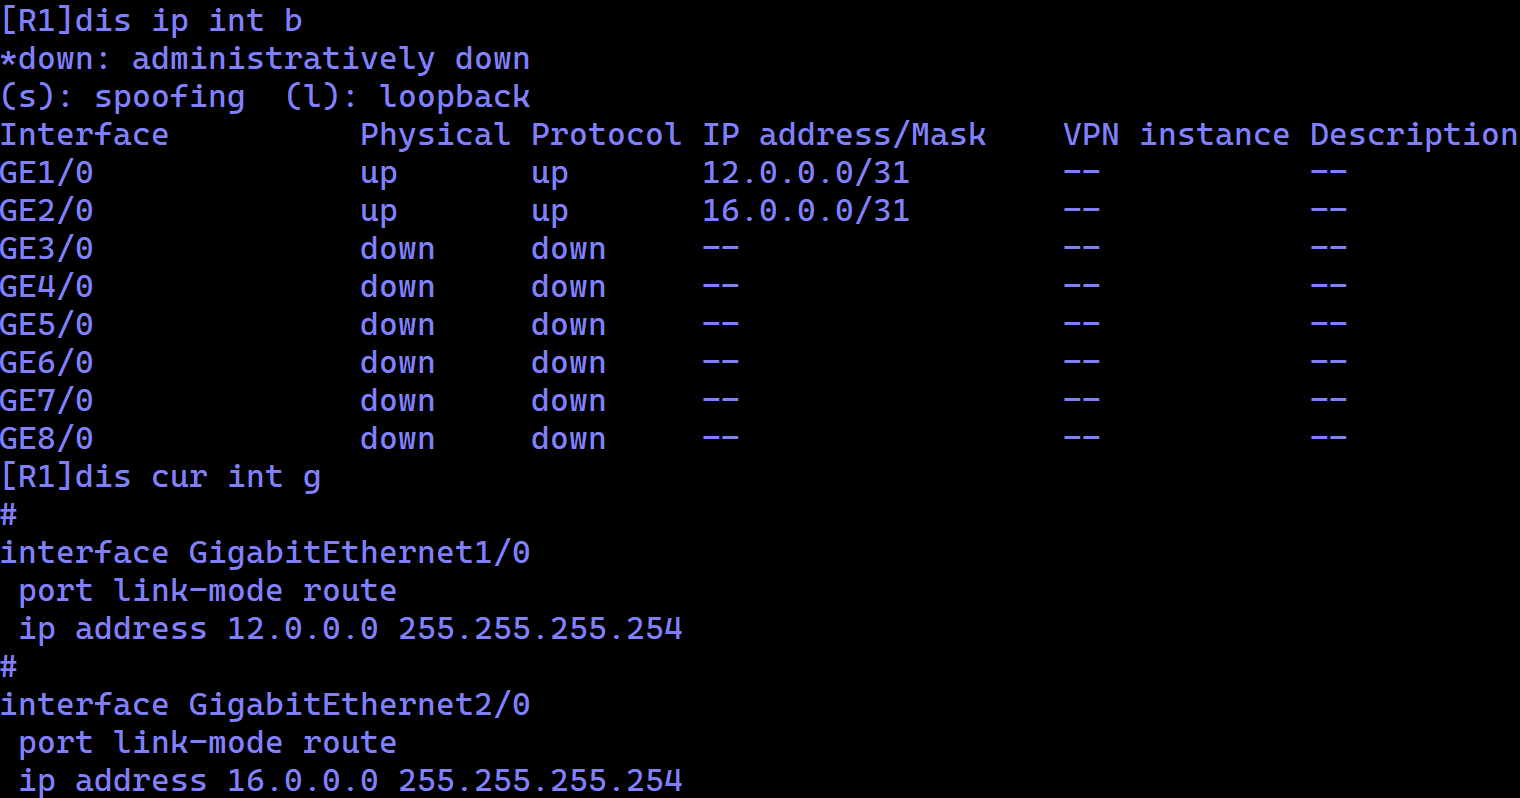Click the "ip address 12.0.0.0 255.255.255.254" line
The height and width of the screenshot is (798, 1520).
(x=350, y=629)
